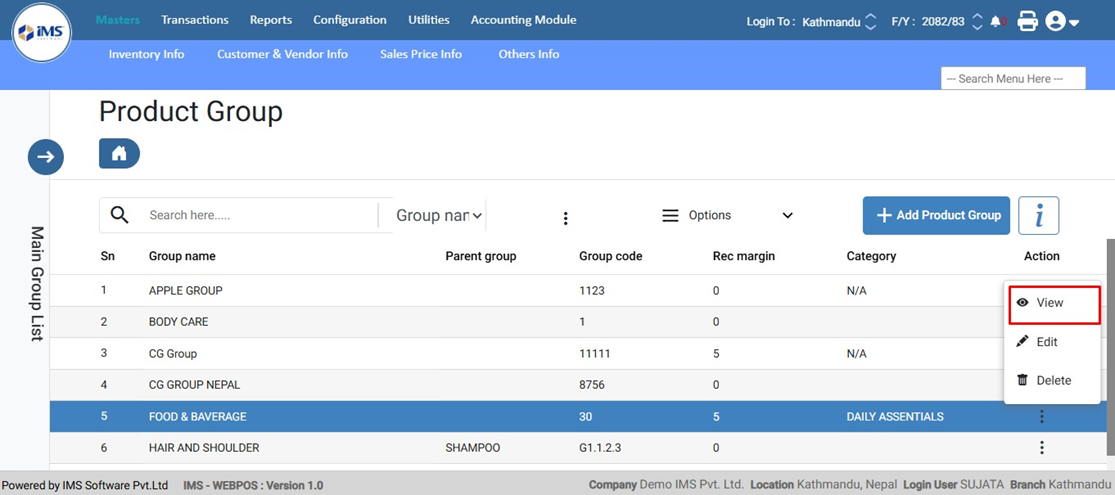The image size is (1115, 495).
Task: Sort by Group name column header
Action: [182, 256]
